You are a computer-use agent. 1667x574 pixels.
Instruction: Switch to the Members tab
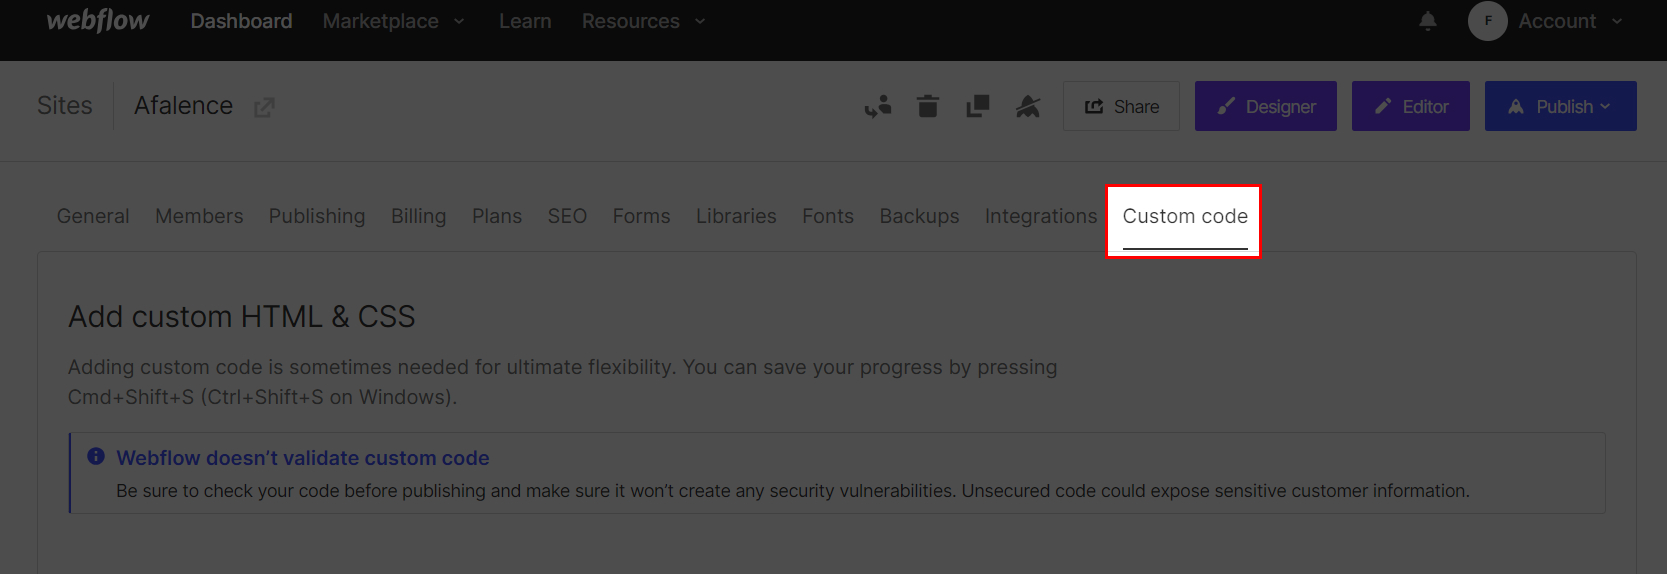pos(199,216)
